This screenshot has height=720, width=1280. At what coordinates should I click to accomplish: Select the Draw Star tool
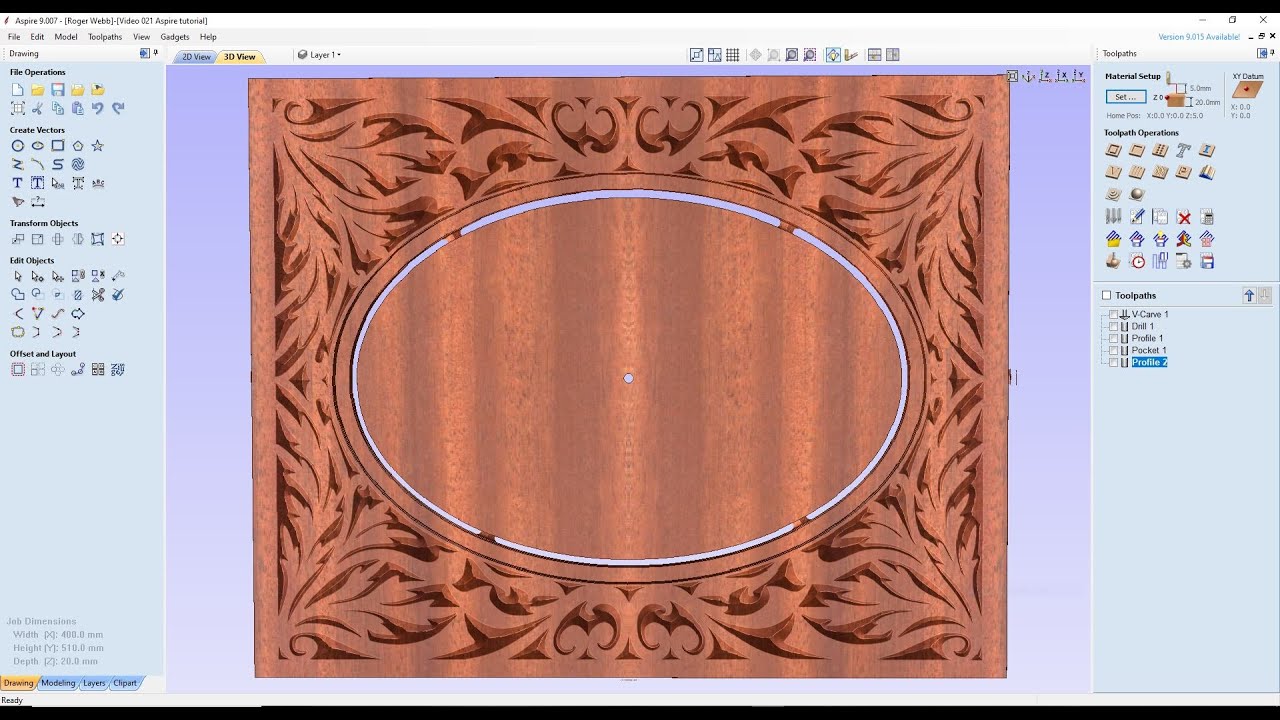click(97, 146)
